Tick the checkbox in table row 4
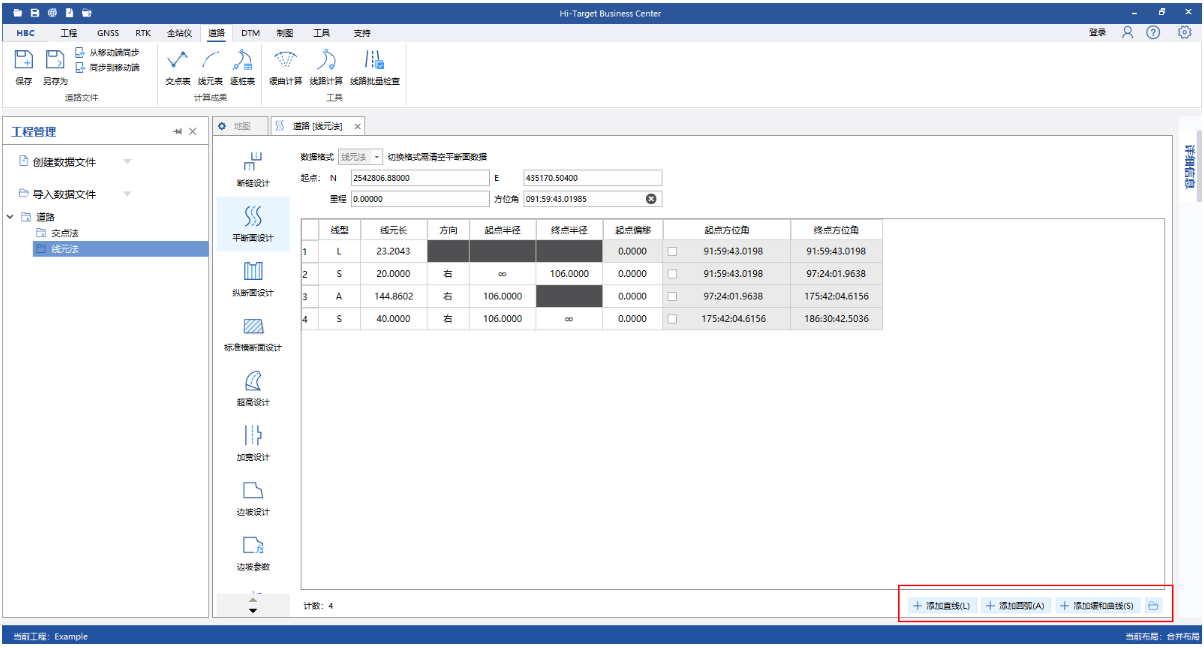Viewport: 1204px width, 648px height. click(672, 318)
